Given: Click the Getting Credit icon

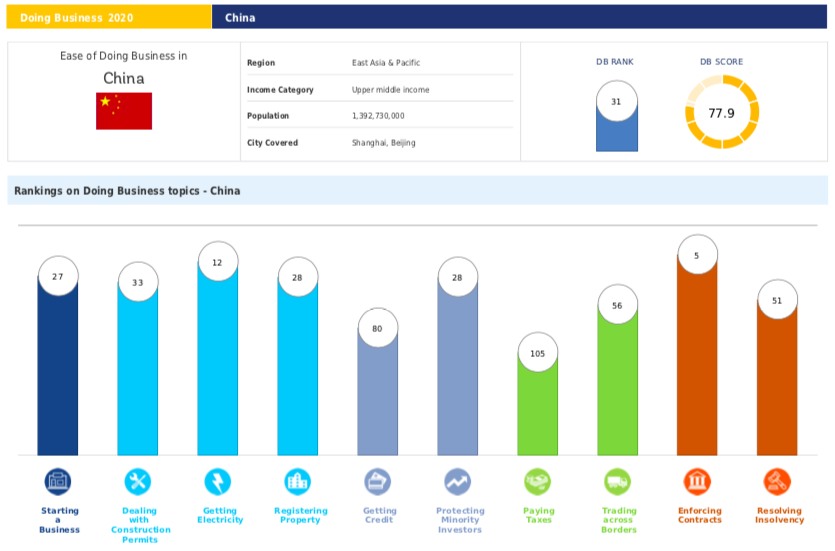Looking at the screenshot, I should 378,482.
